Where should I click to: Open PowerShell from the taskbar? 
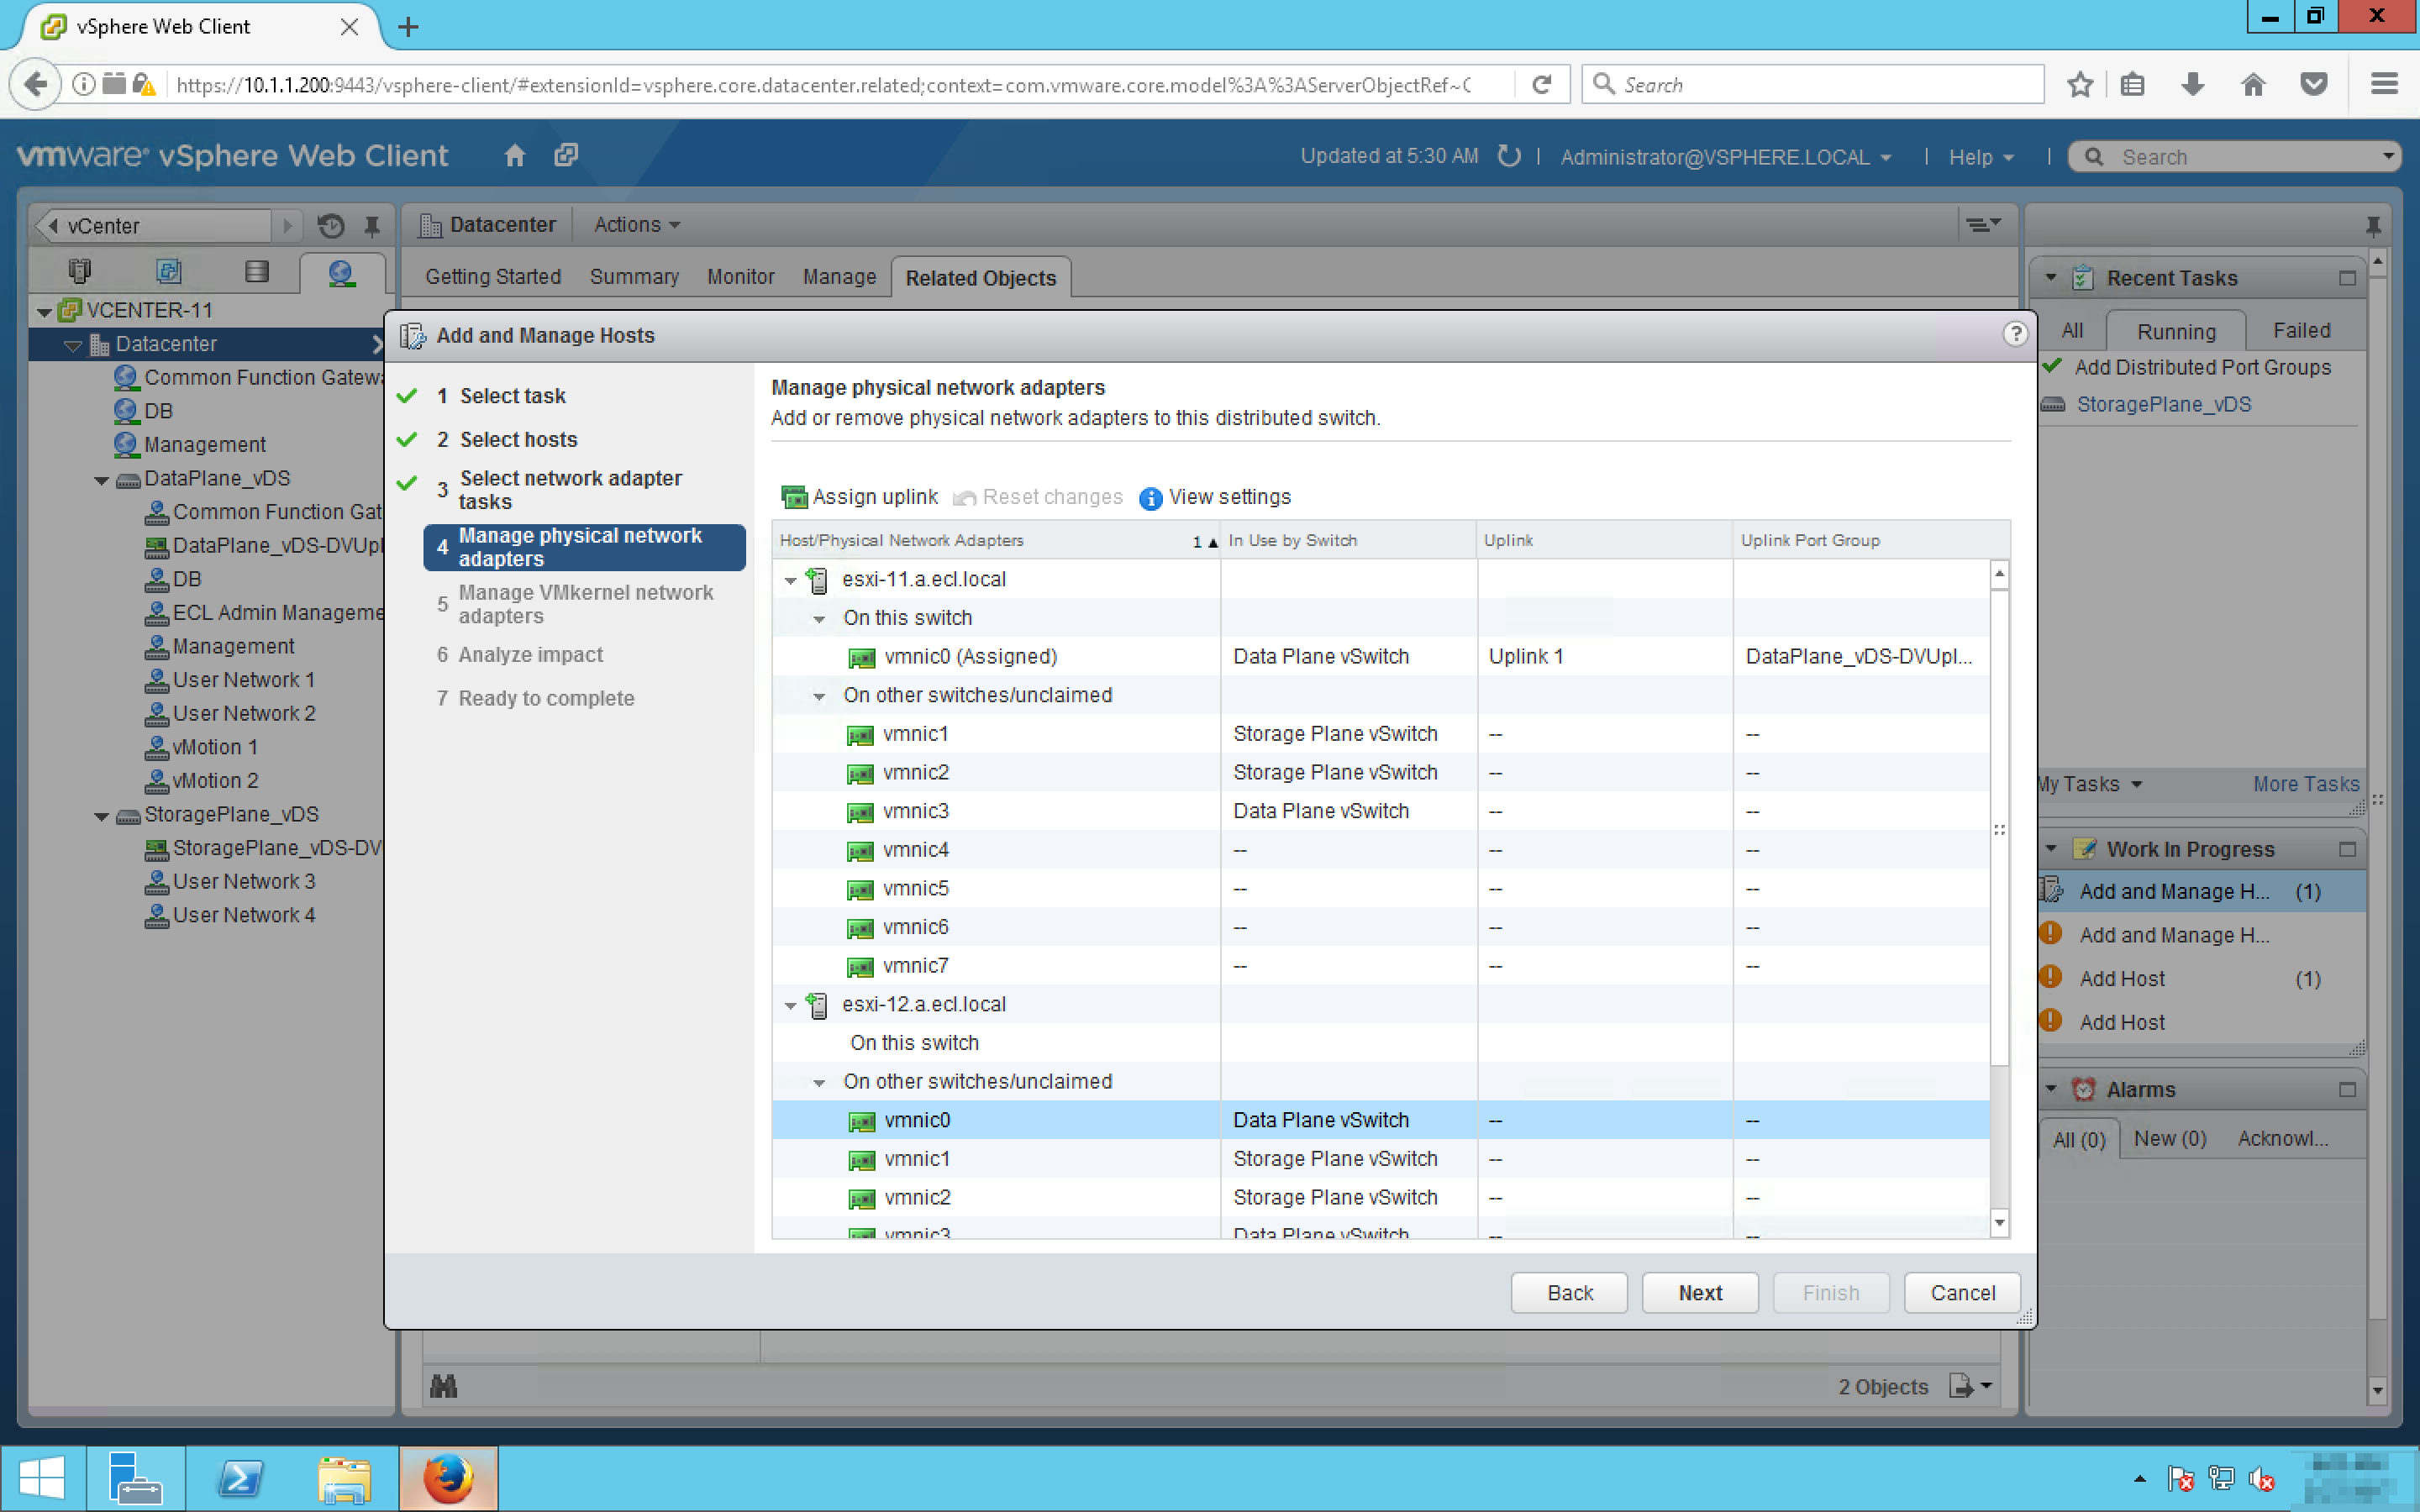(x=240, y=1478)
